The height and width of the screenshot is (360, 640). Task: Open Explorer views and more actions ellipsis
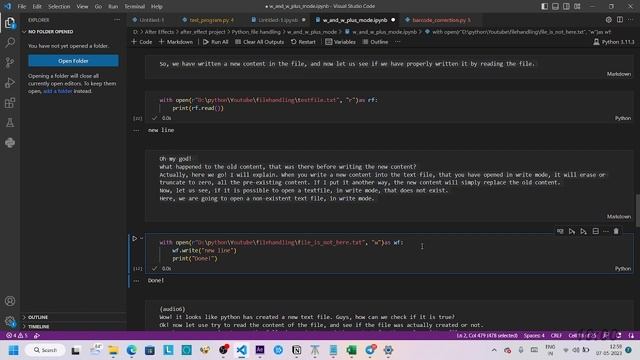tap(117, 20)
